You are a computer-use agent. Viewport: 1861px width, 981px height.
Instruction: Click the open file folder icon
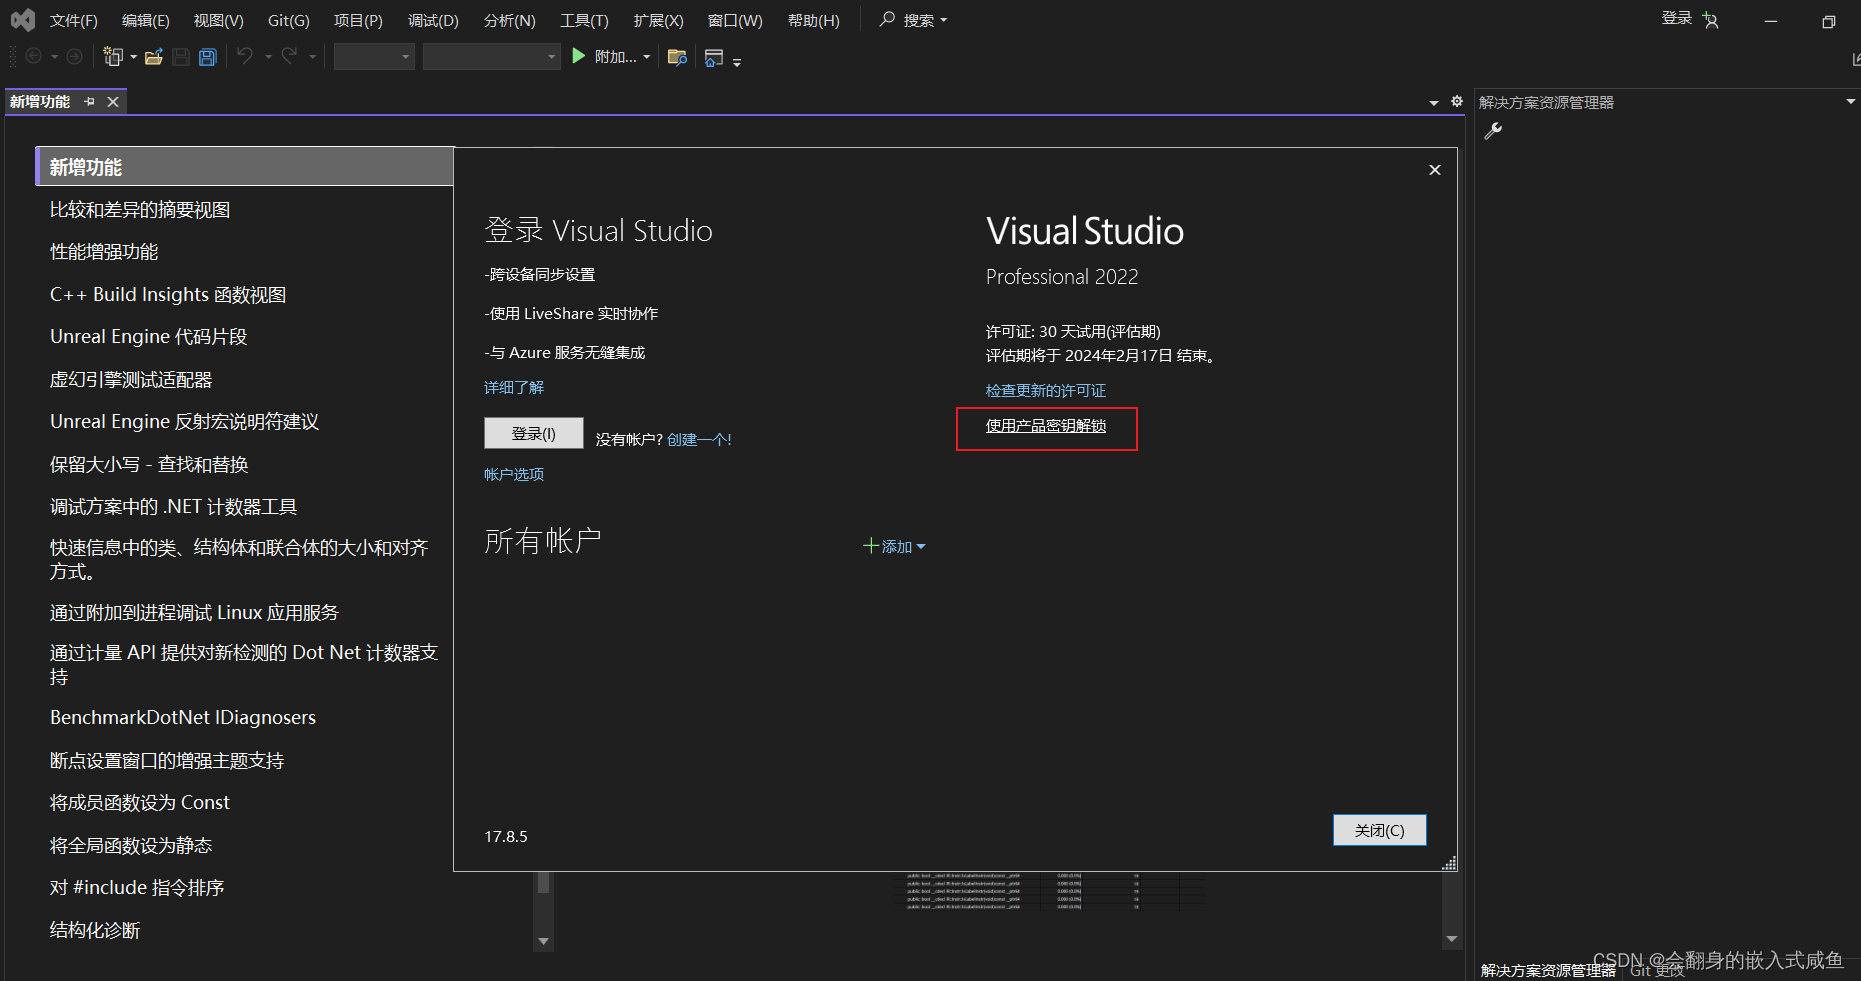coord(154,57)
